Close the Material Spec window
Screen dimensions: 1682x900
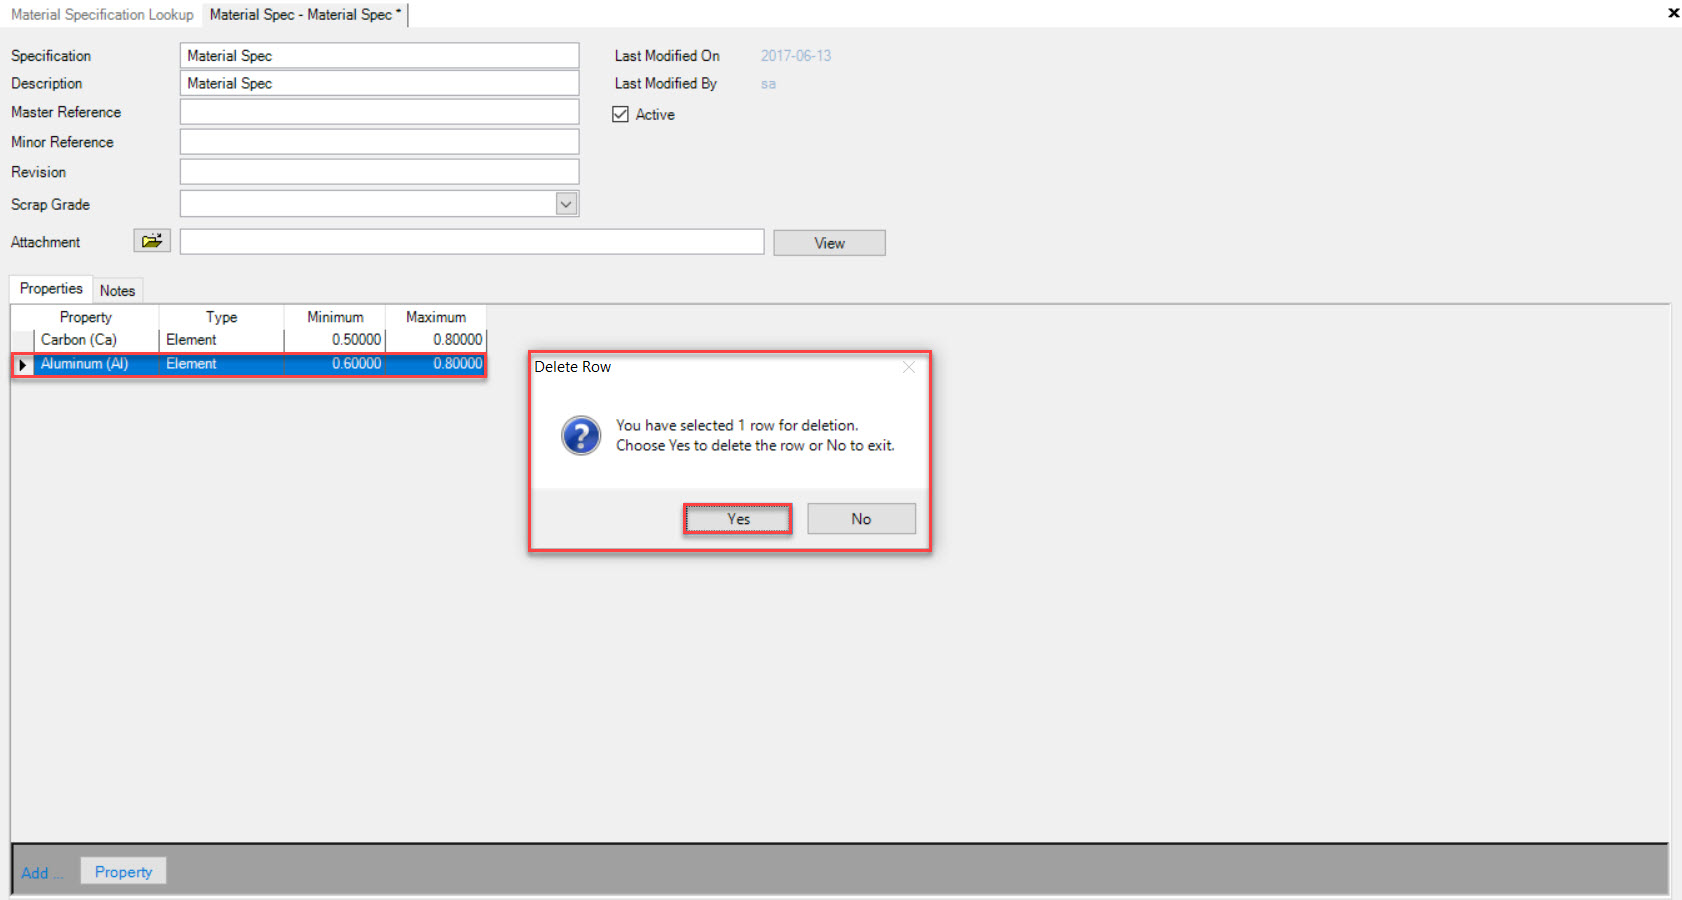1673,13
